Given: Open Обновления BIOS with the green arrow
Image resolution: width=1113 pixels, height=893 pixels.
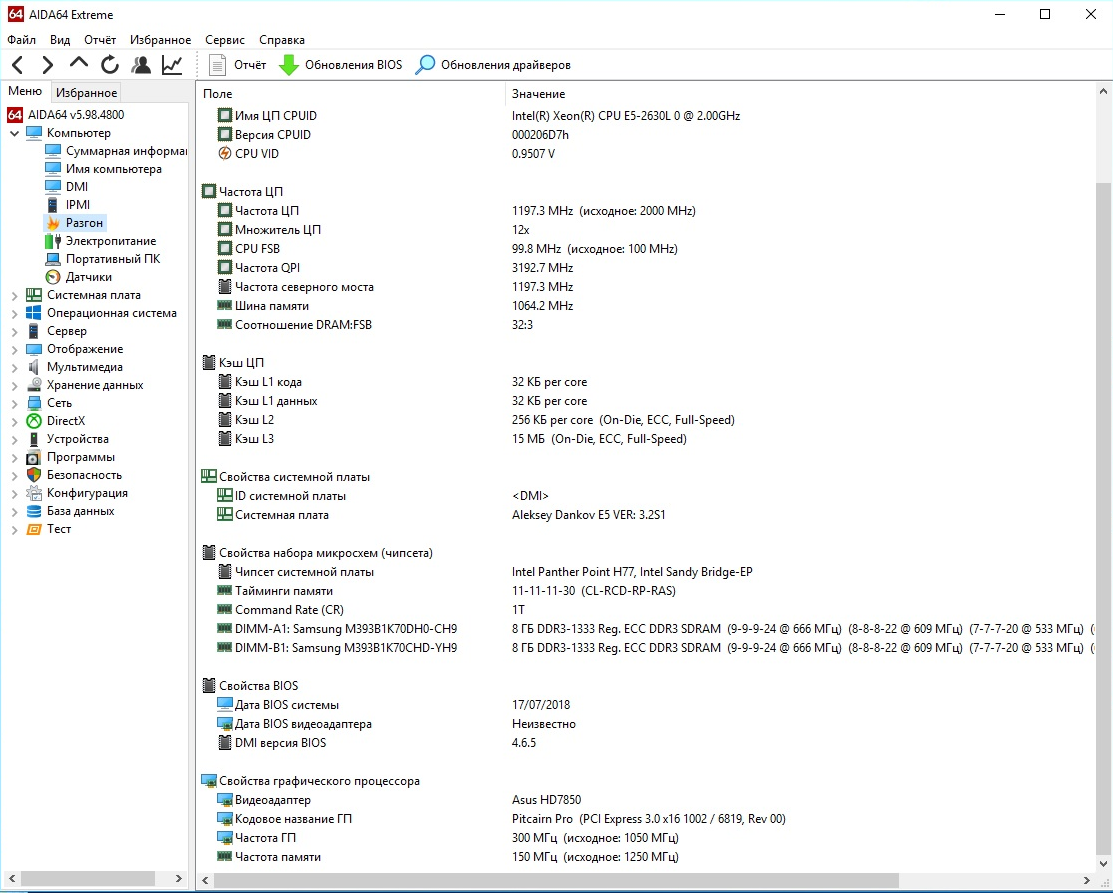Looking at the screenshot, I should click(x=341, y=65).
